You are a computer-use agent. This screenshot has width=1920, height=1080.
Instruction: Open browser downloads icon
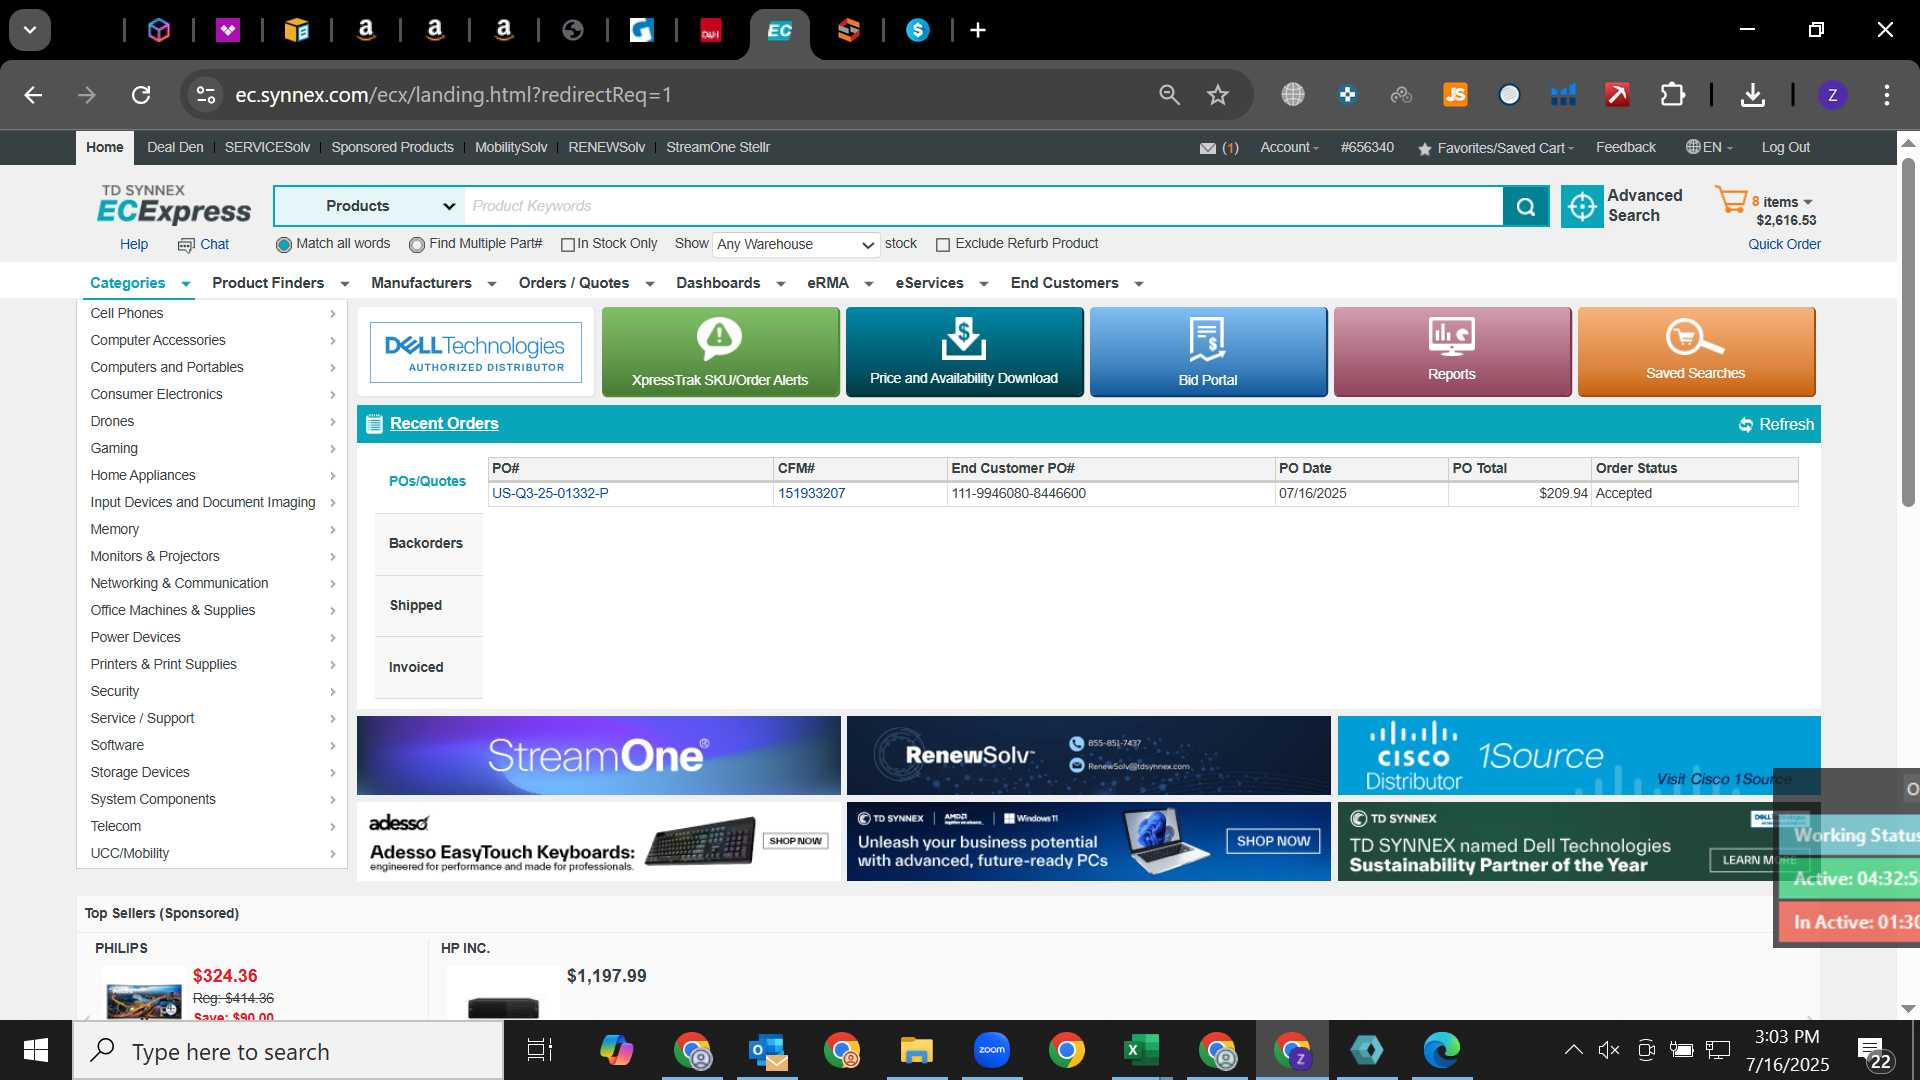pos(1752,95)
